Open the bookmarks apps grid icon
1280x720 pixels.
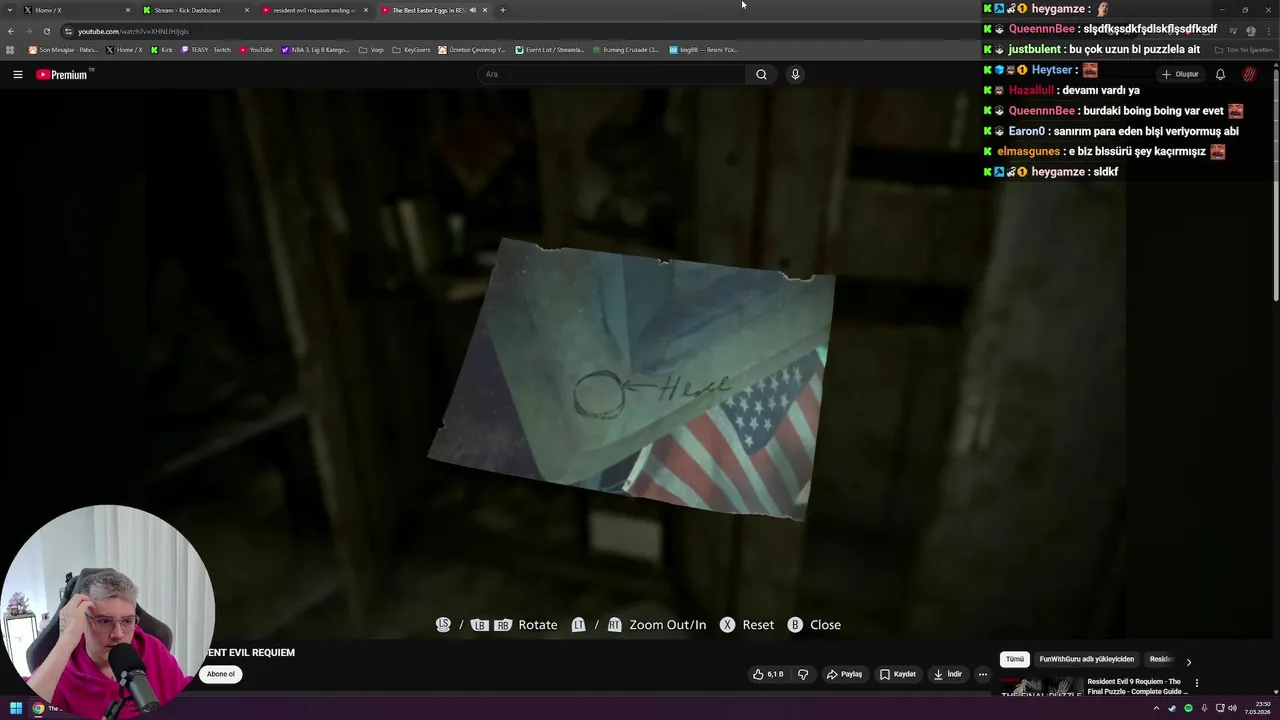(10, 49)
